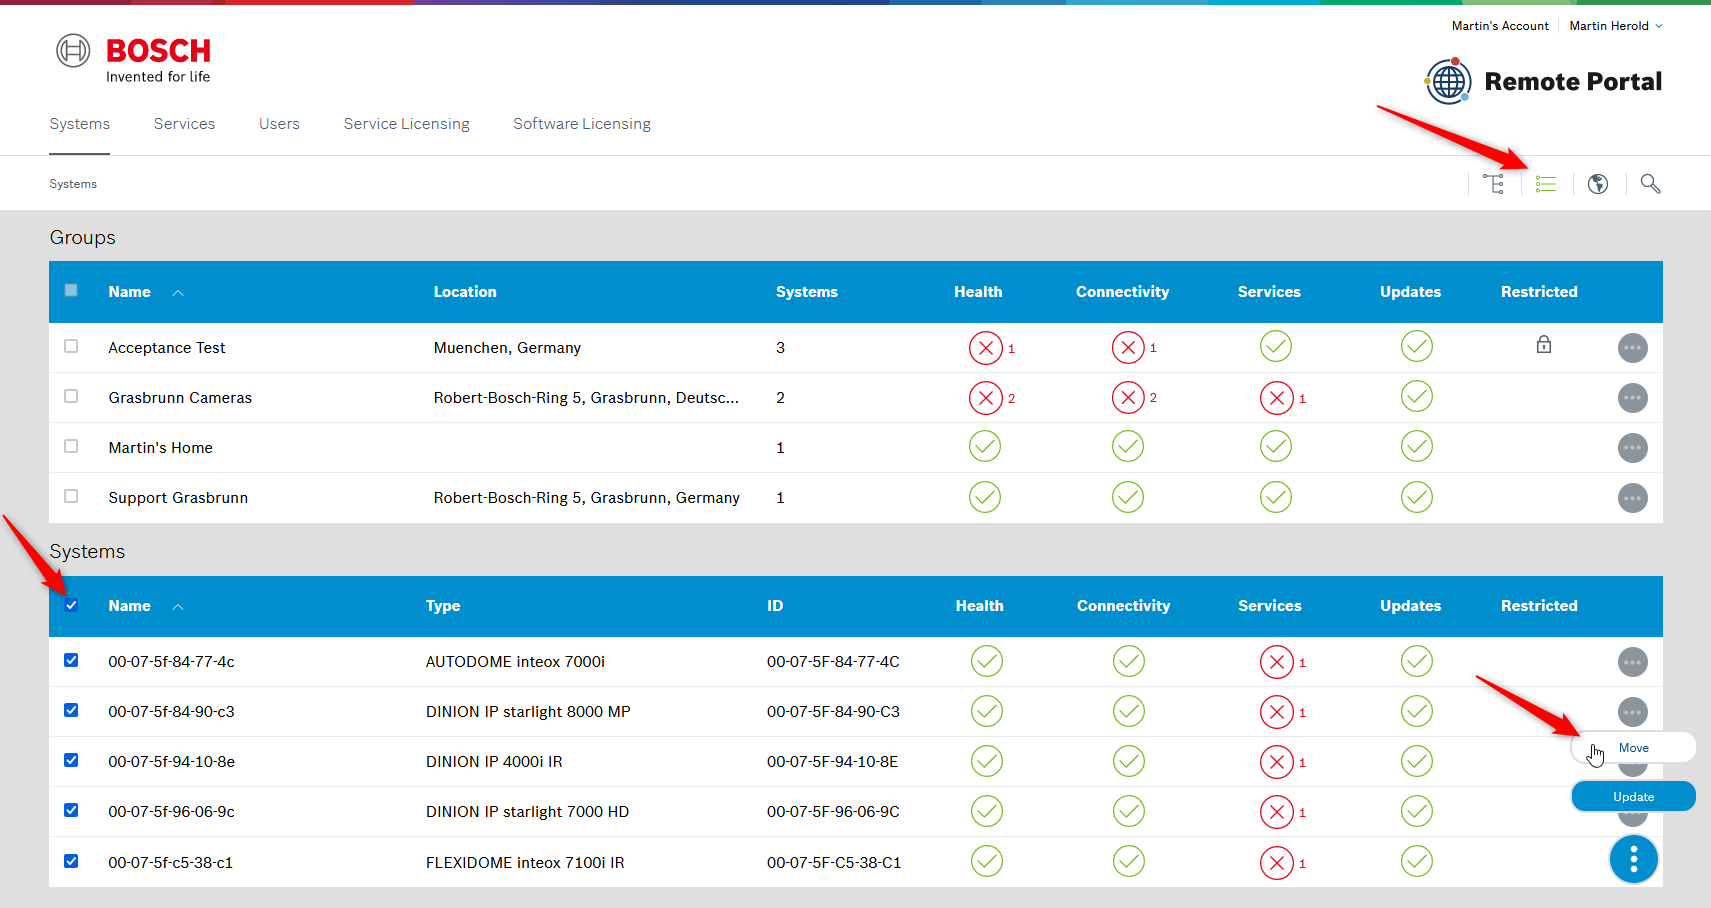Click Health error icon for Acceptance Test
1711x908 pixels.
(x=985, y=348)
